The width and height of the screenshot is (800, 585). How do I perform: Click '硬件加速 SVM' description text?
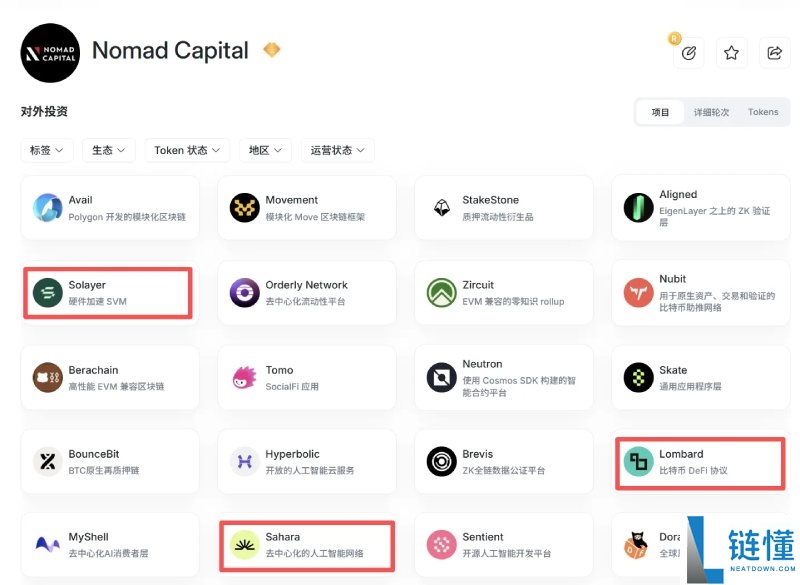[x=97, y=301]
